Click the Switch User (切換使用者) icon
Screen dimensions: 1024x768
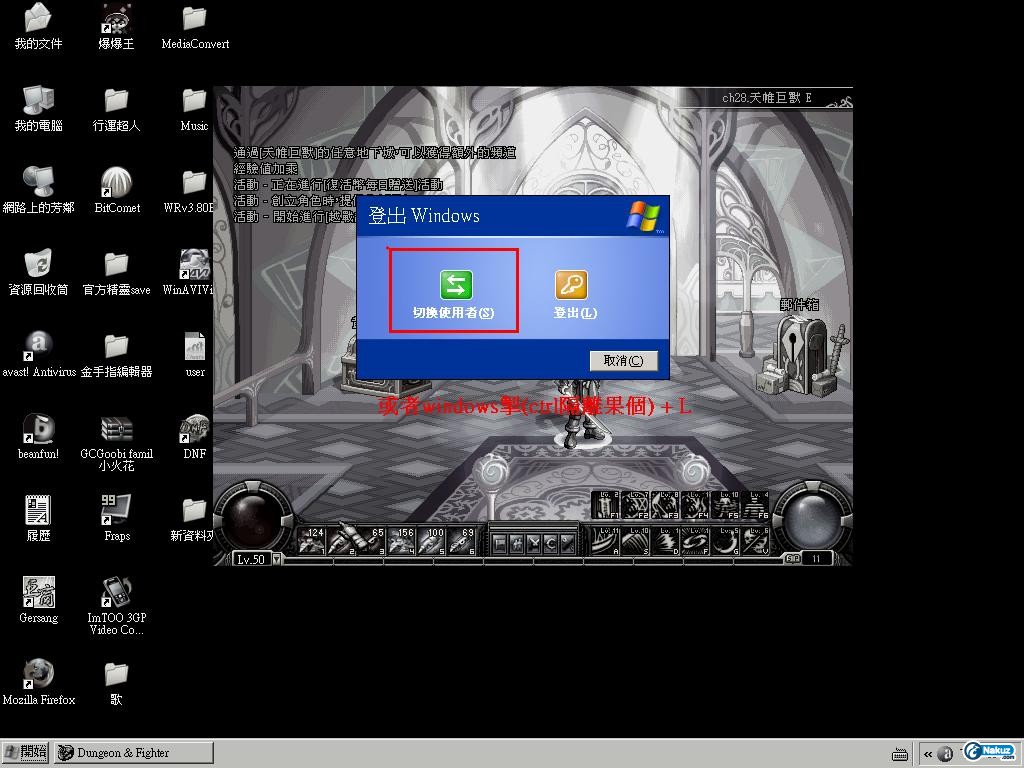(x=455, y=285)
